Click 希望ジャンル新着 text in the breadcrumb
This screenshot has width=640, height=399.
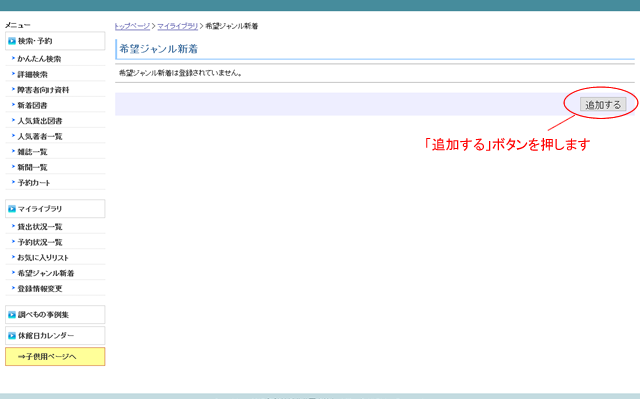pyautogui.click(x=231, y=26)
